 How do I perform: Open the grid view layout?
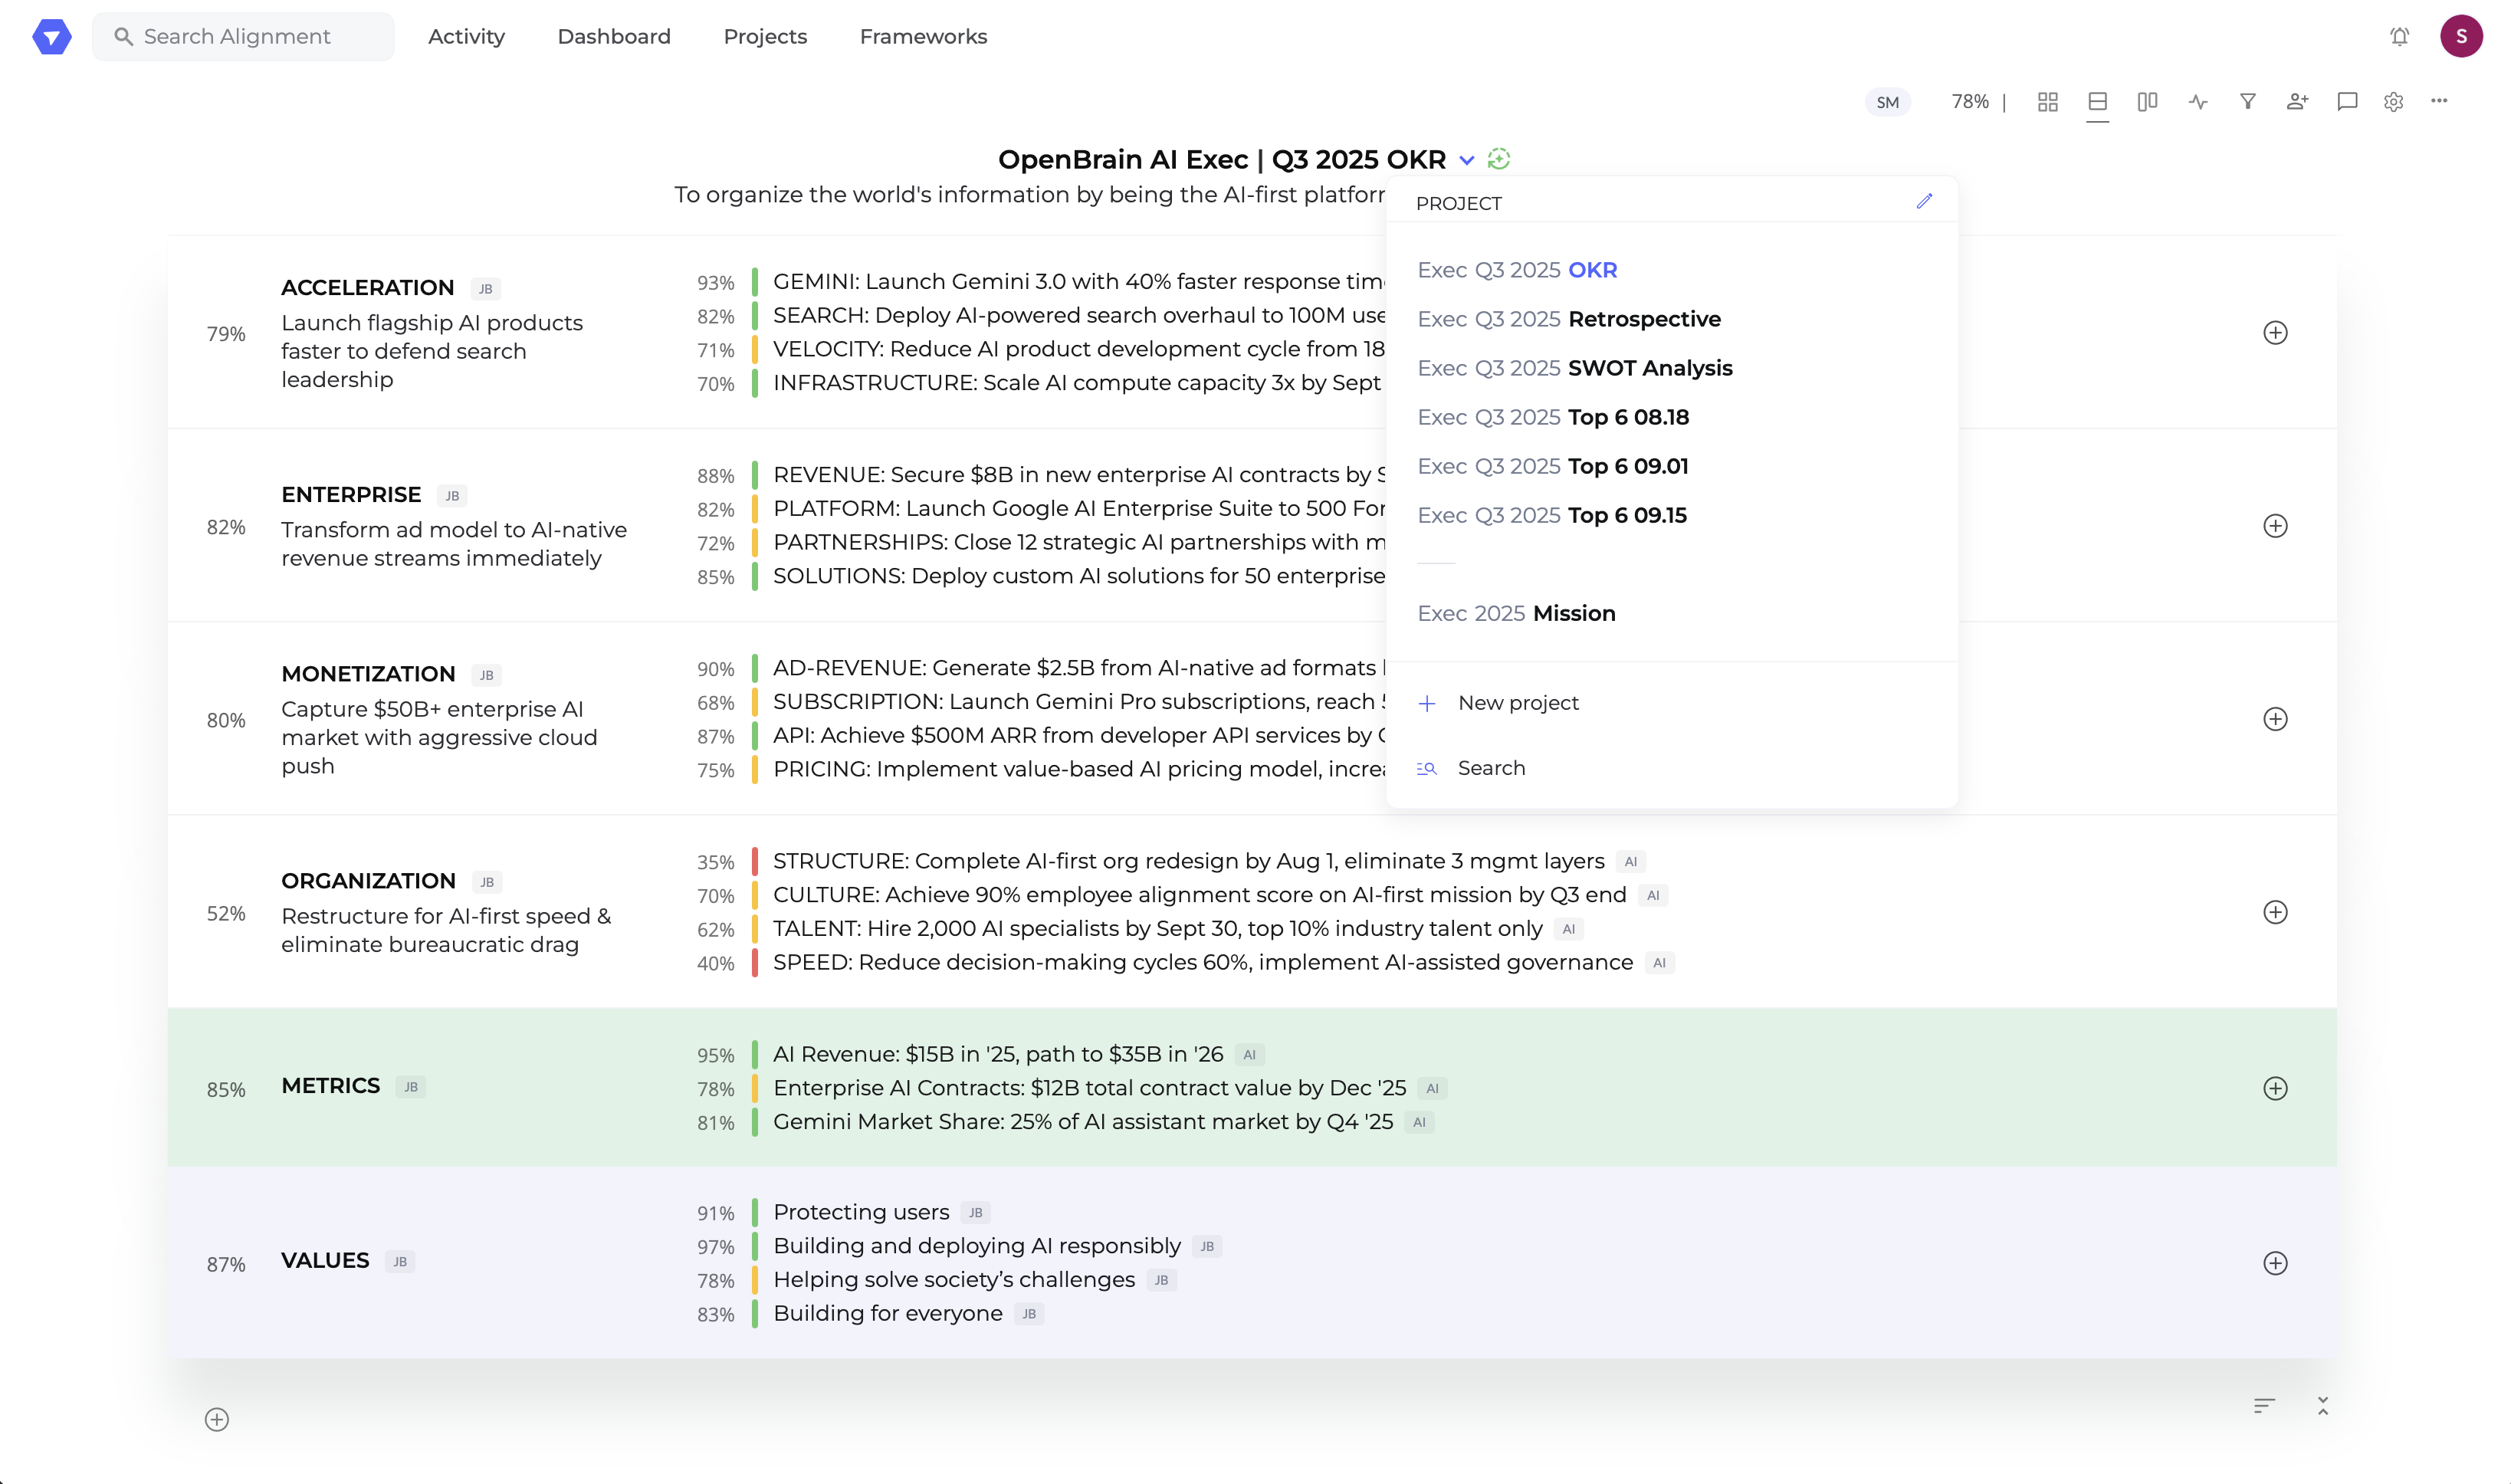pos(2048,101)
